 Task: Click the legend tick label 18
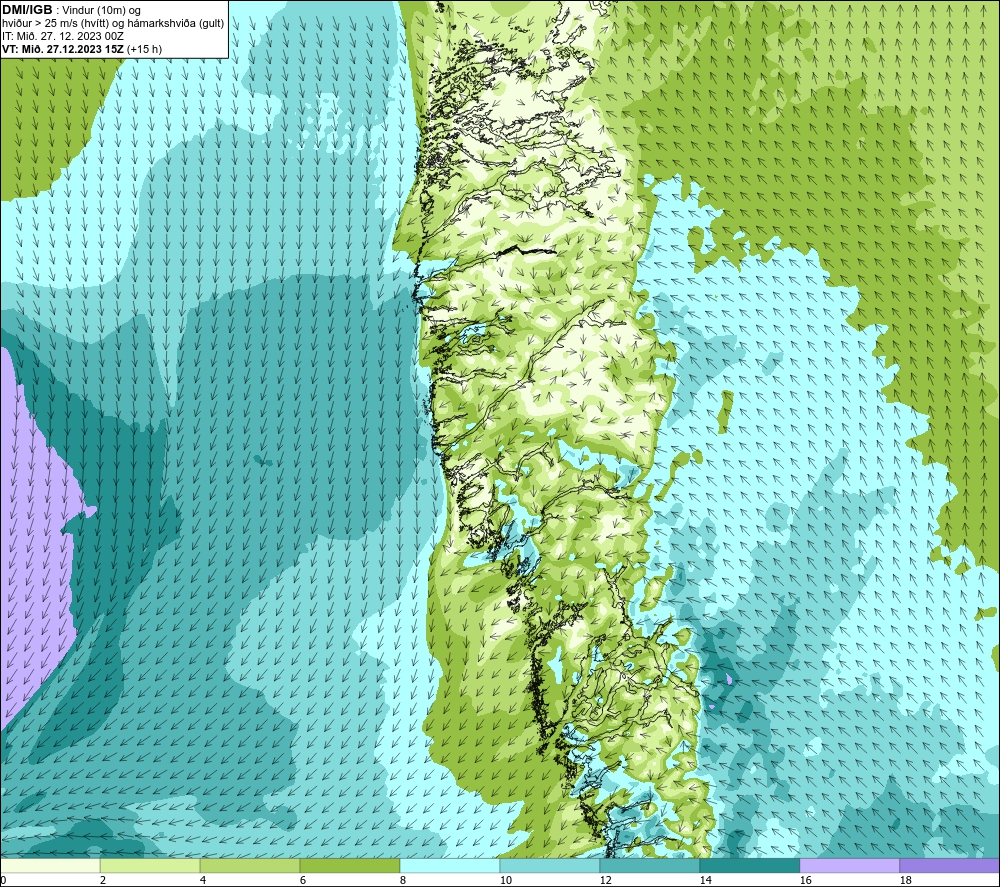point(905,881)
